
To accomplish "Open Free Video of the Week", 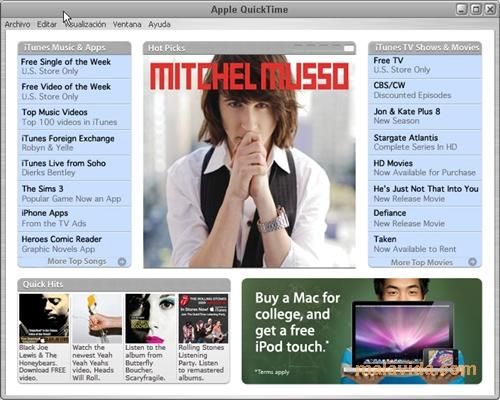I will coord(74,91).
